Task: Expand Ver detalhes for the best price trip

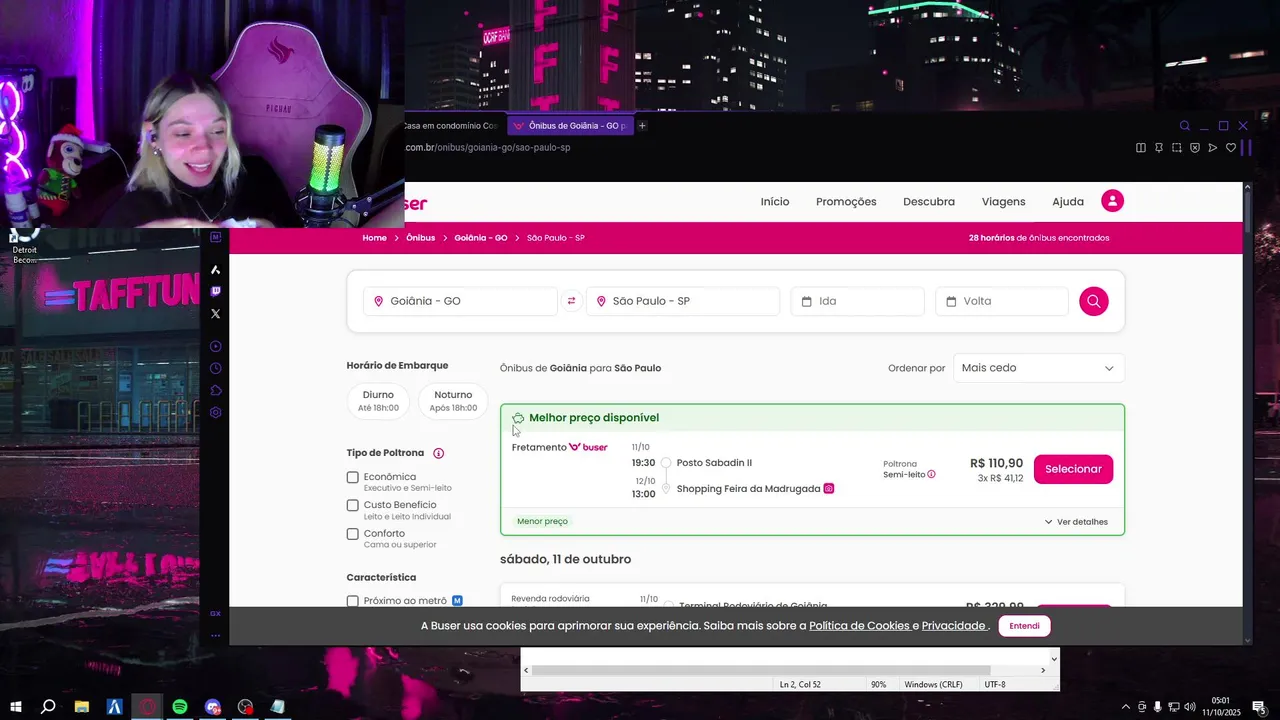Action: [x=1076, y=522]
